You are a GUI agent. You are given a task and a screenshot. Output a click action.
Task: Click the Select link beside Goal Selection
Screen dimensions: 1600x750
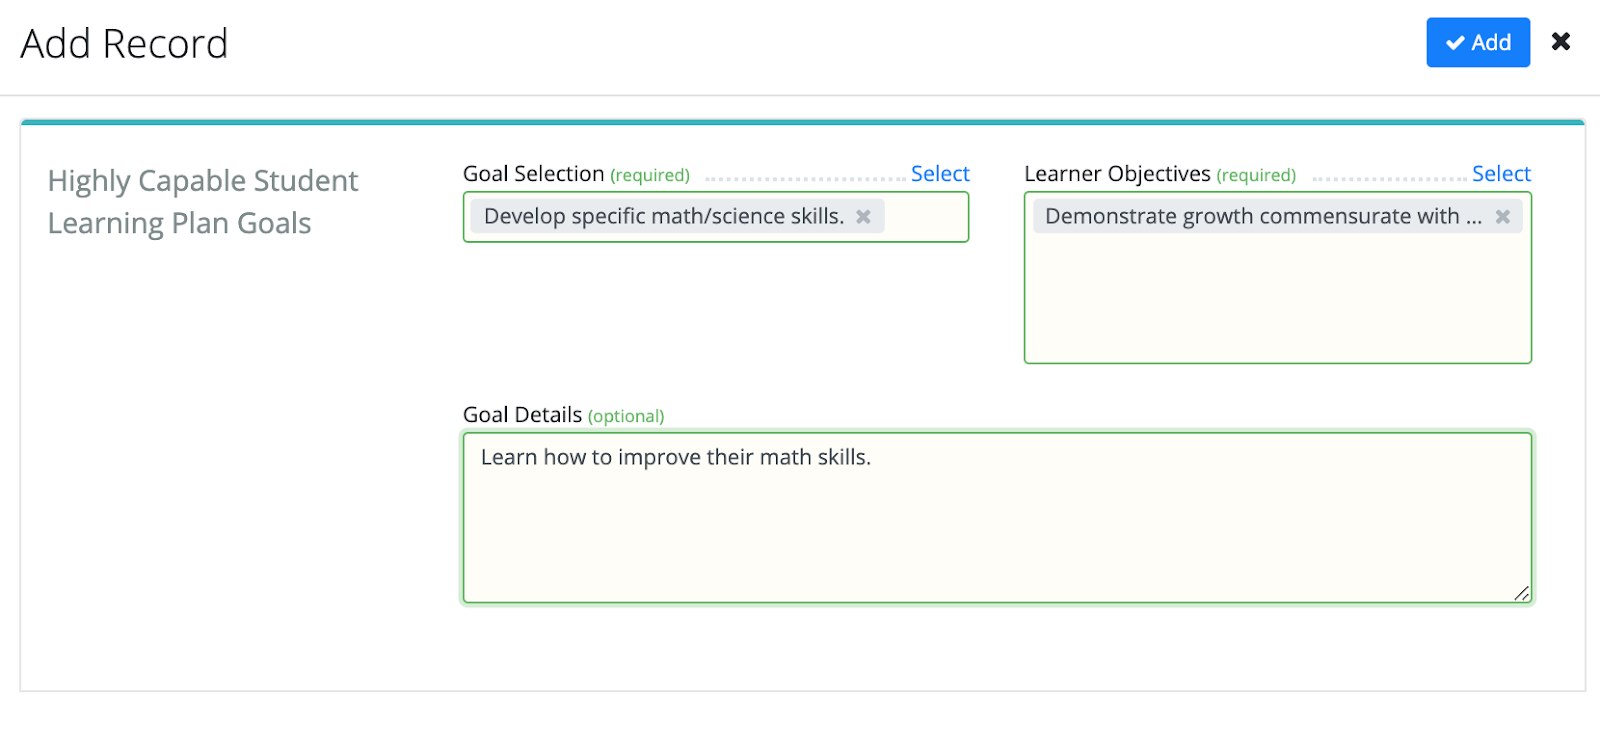[x=940, y=173]
